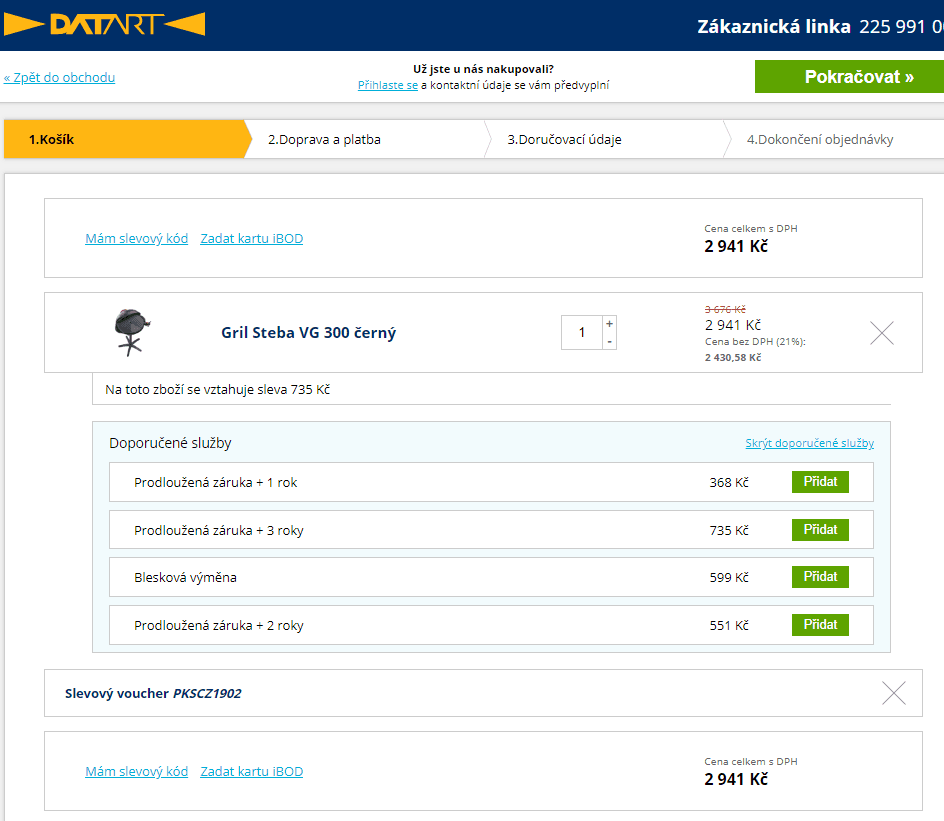The image size is (944, 821).
Task: Click the DATART logo
Action: click(x=104, y=24)
